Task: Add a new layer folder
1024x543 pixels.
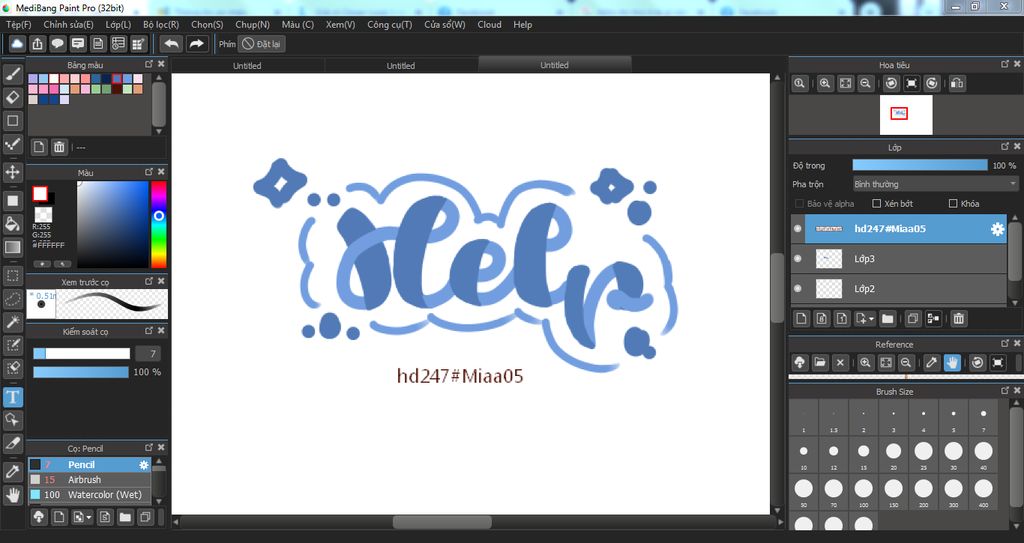Action: [x=887, y=319]
